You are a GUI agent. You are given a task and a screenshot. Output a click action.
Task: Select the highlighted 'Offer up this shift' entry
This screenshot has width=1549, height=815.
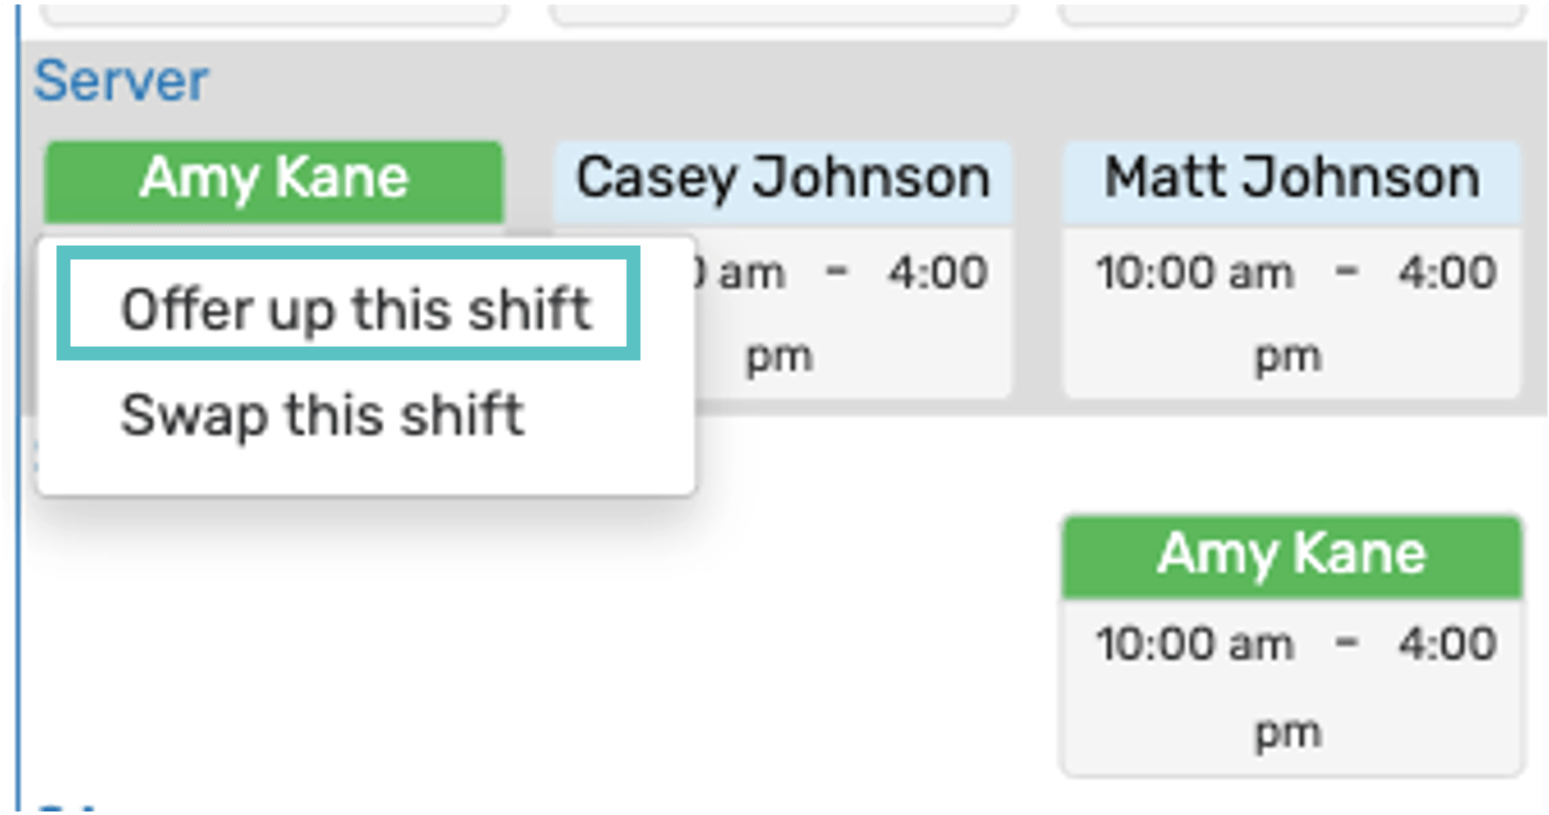(355, 308)
